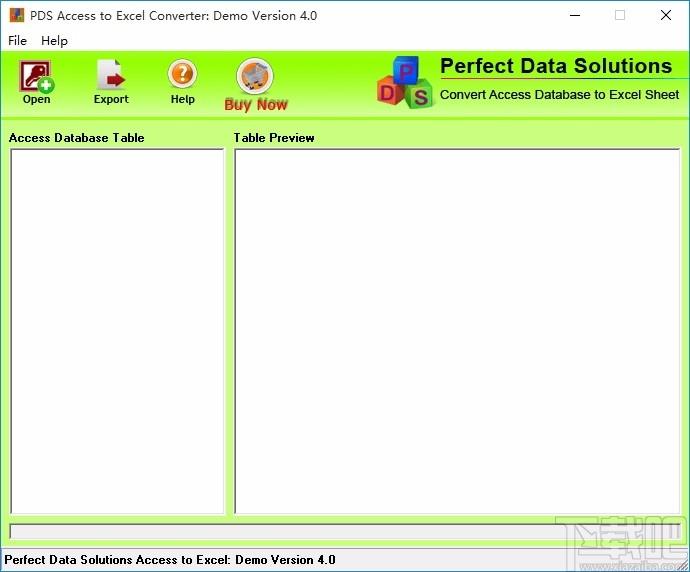Click inside the Table Preview pane
Image resolution: width=690 pixels, height=572 pixels.
[x=457, y=331]
